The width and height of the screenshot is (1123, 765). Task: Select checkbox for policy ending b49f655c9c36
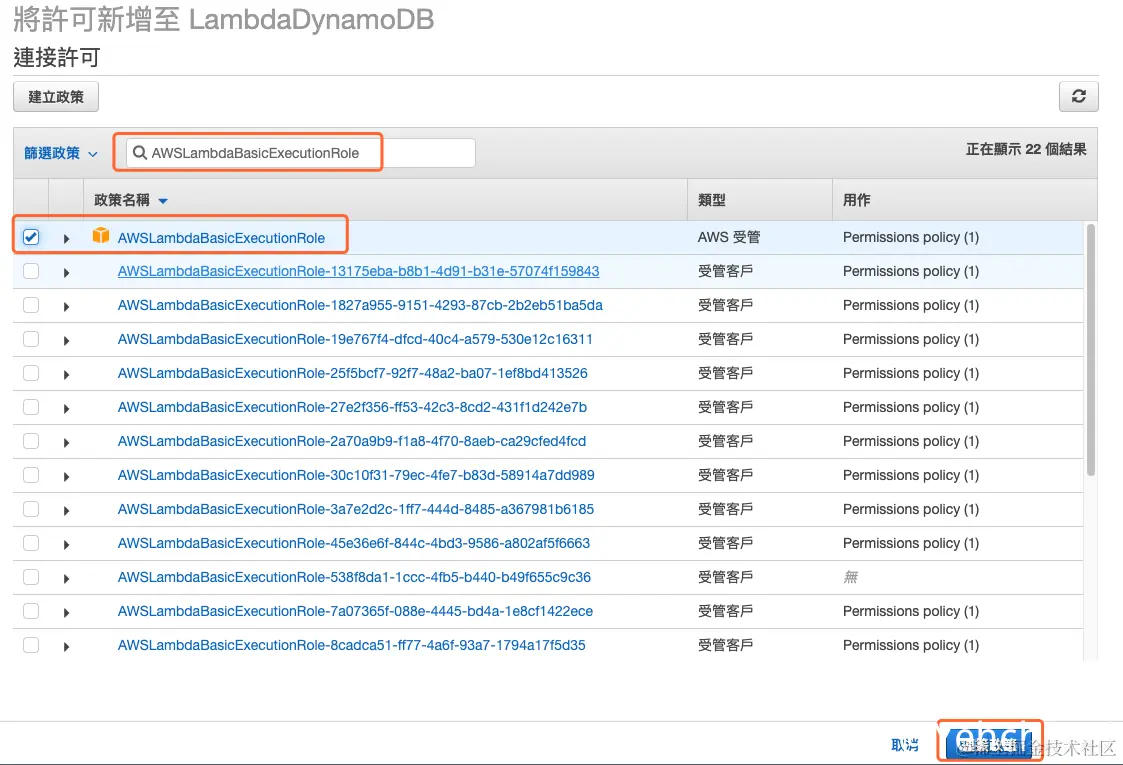pyautogui.click(x=31, y=577)
